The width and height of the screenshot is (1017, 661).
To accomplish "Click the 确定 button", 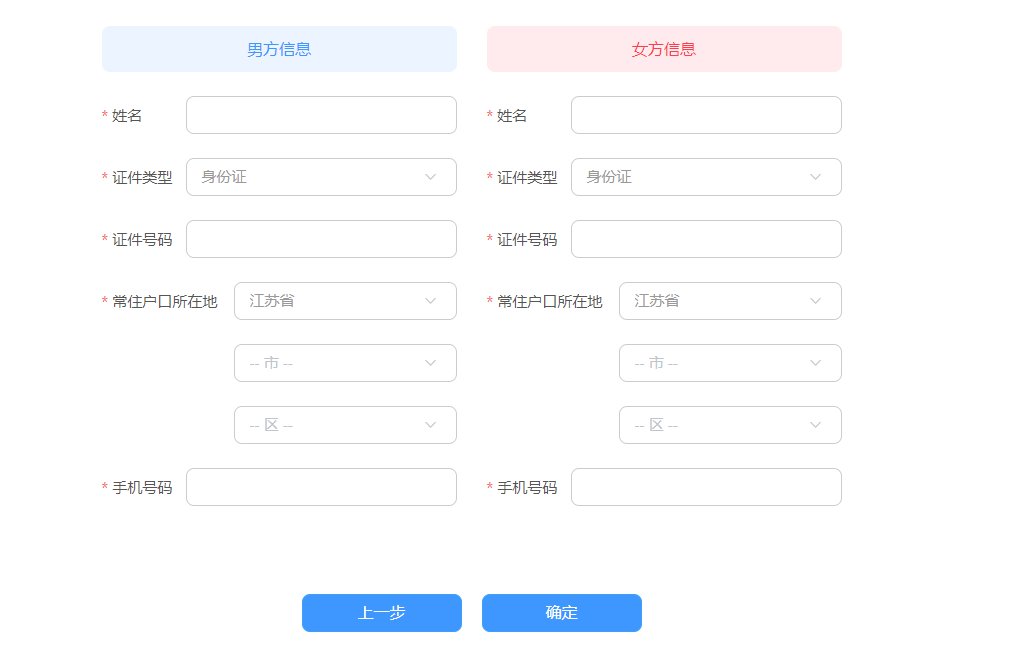I will (562, 613).
